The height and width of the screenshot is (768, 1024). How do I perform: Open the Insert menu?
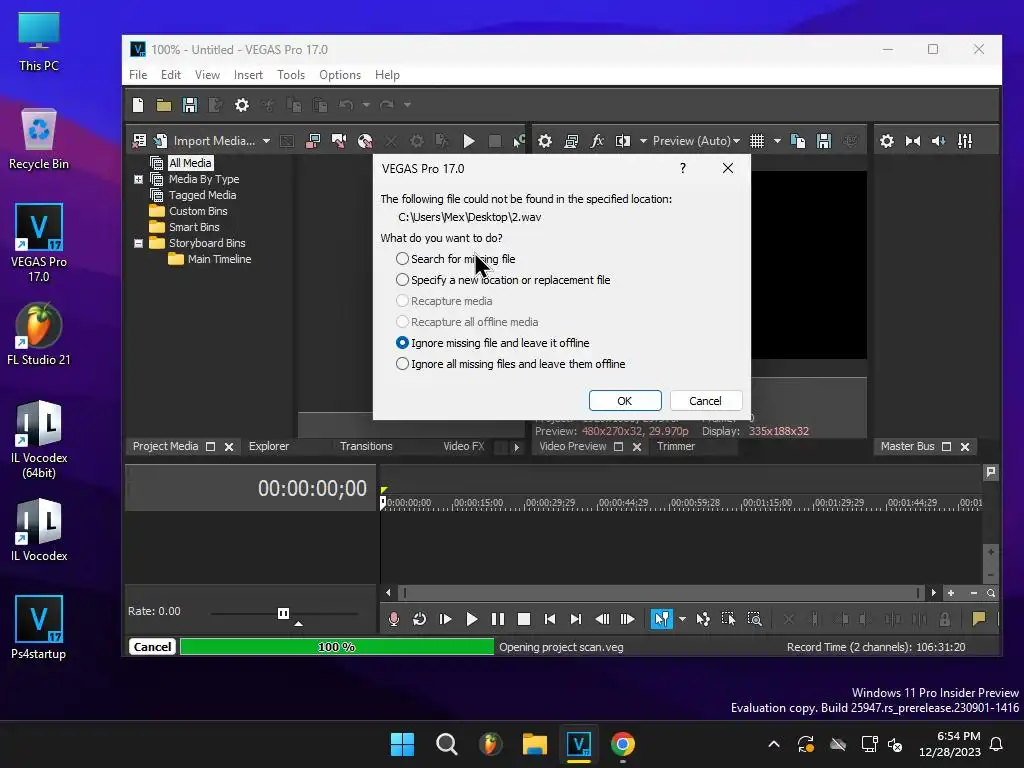pos(248,74)
